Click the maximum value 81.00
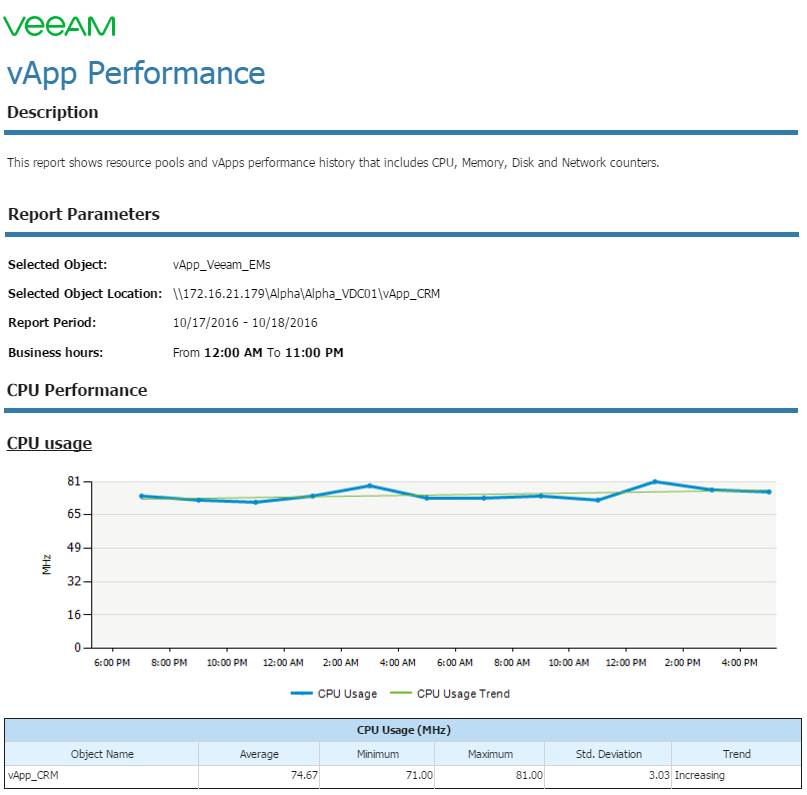The height and width of the screenshot is (795, 807). pyautogui.click(x=529, y=775)
